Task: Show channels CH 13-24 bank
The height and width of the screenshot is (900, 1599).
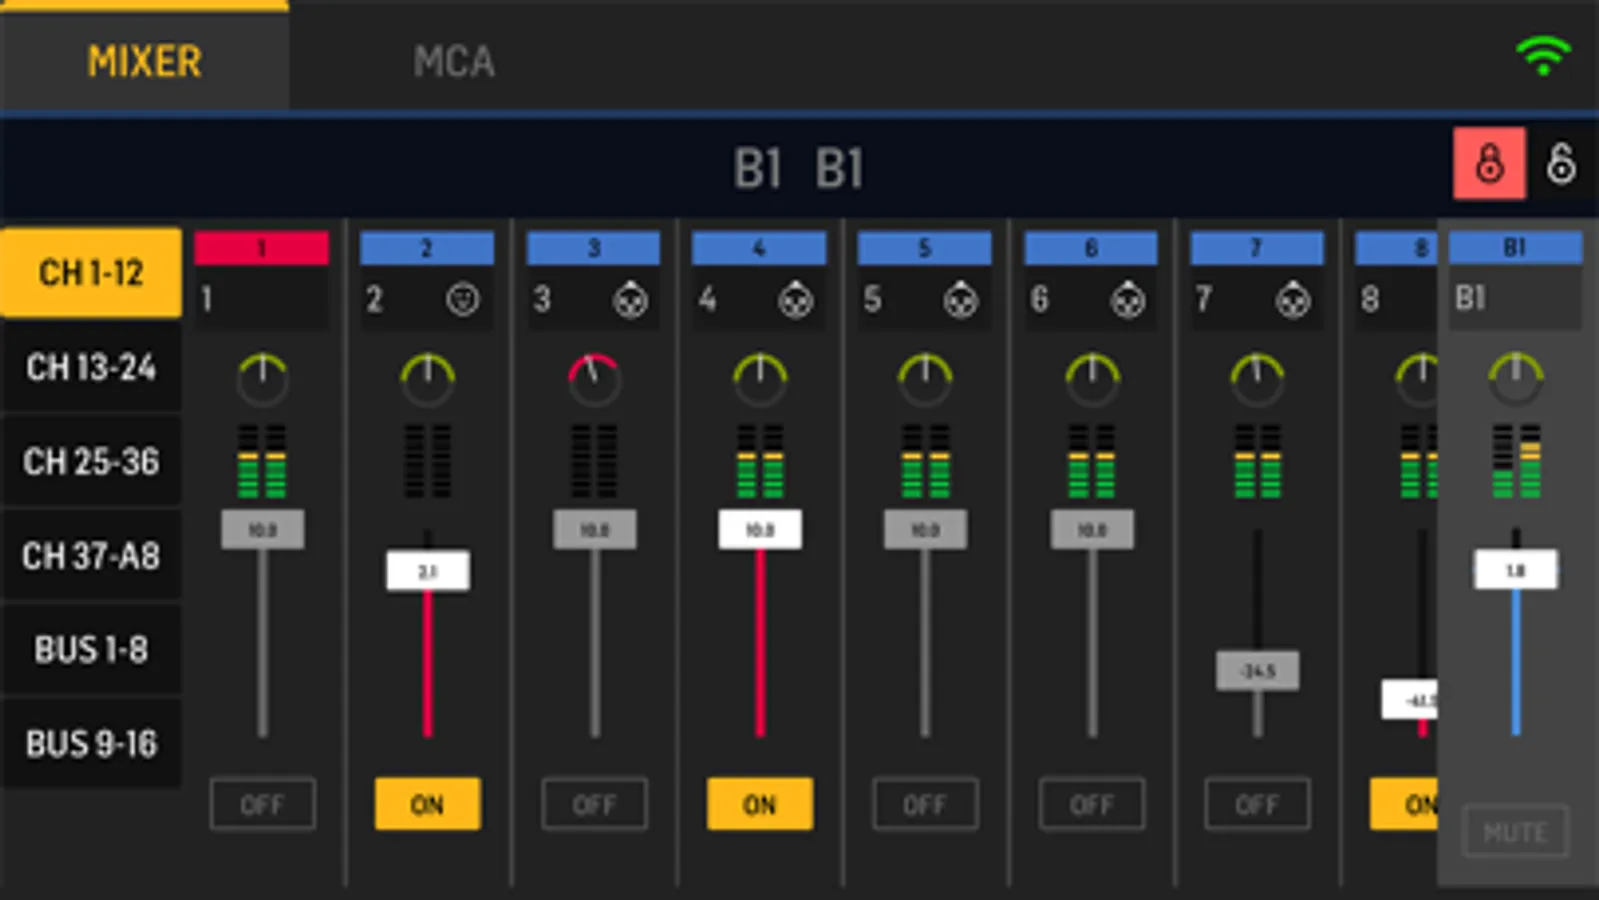Action: coord(91,367)
